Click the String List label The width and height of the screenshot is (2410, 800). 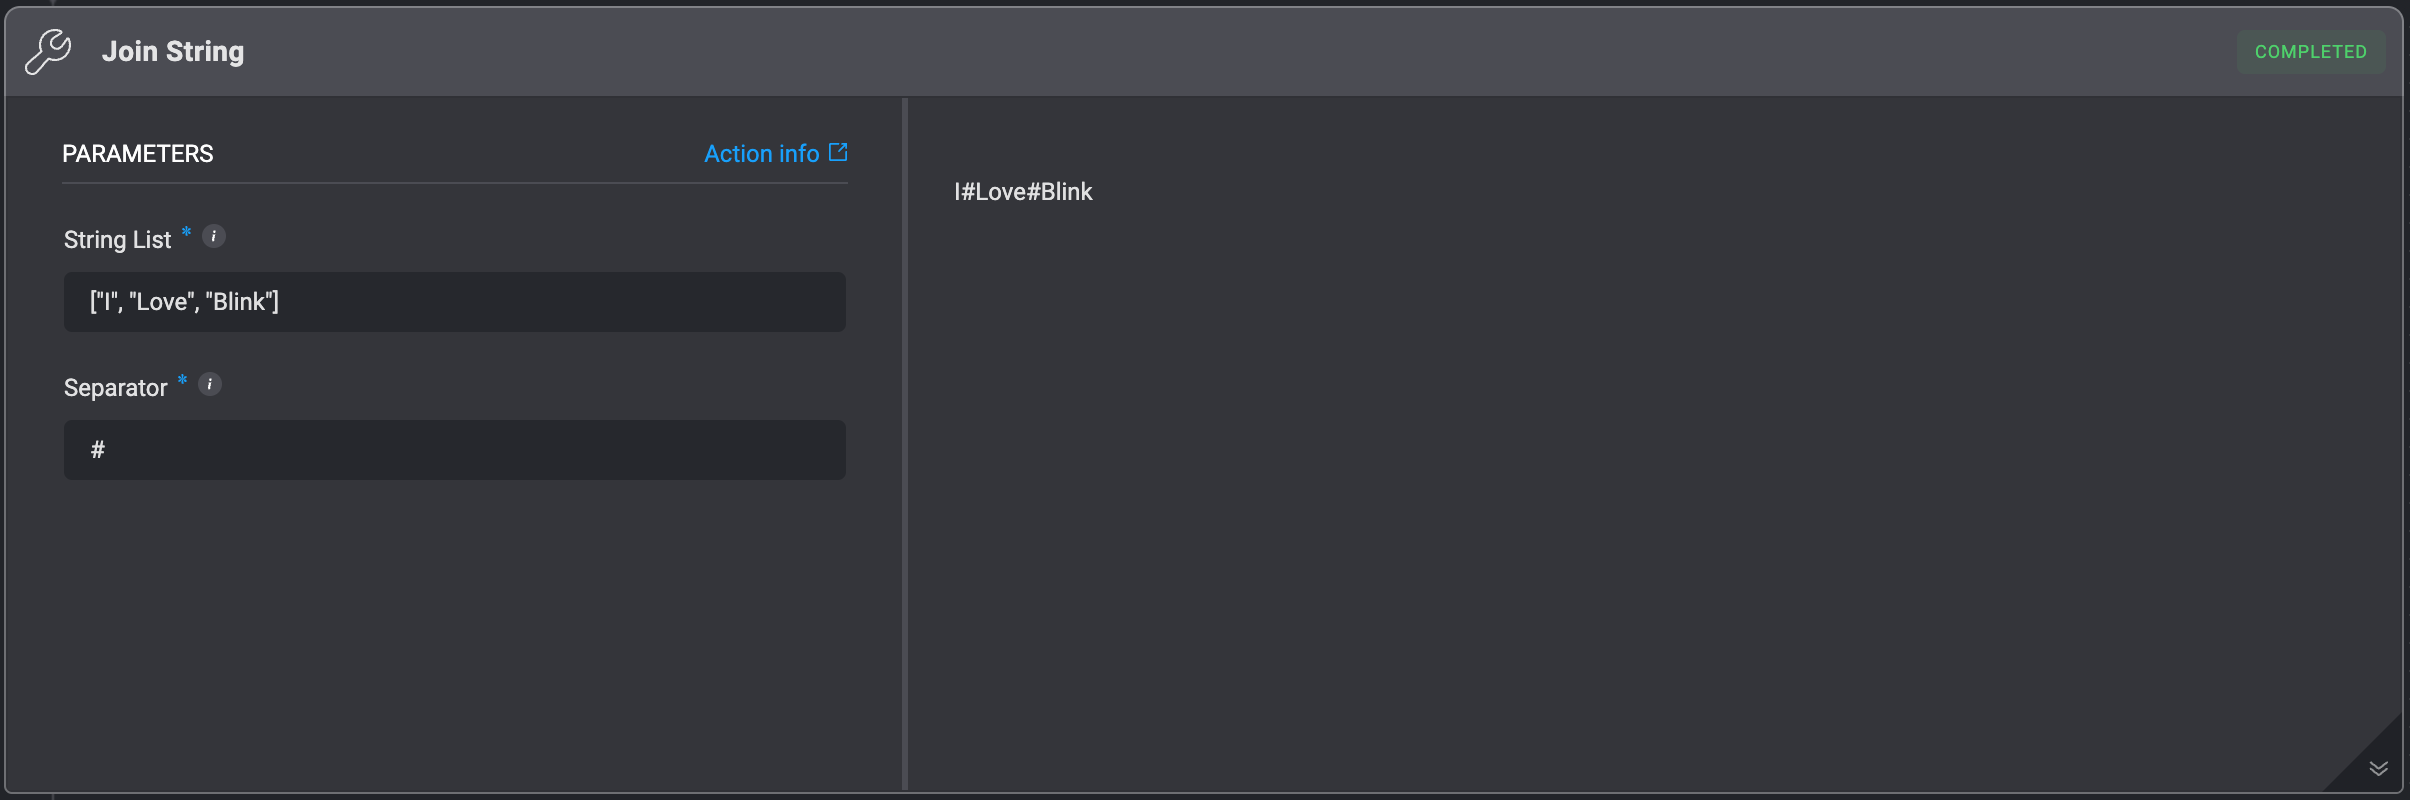click(118, 240)
